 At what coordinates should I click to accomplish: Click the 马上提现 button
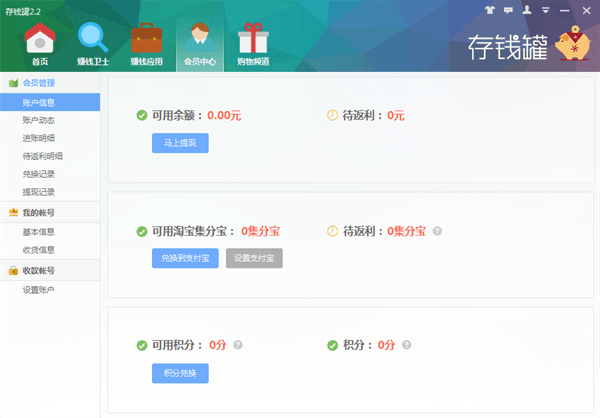coord(180,143)
